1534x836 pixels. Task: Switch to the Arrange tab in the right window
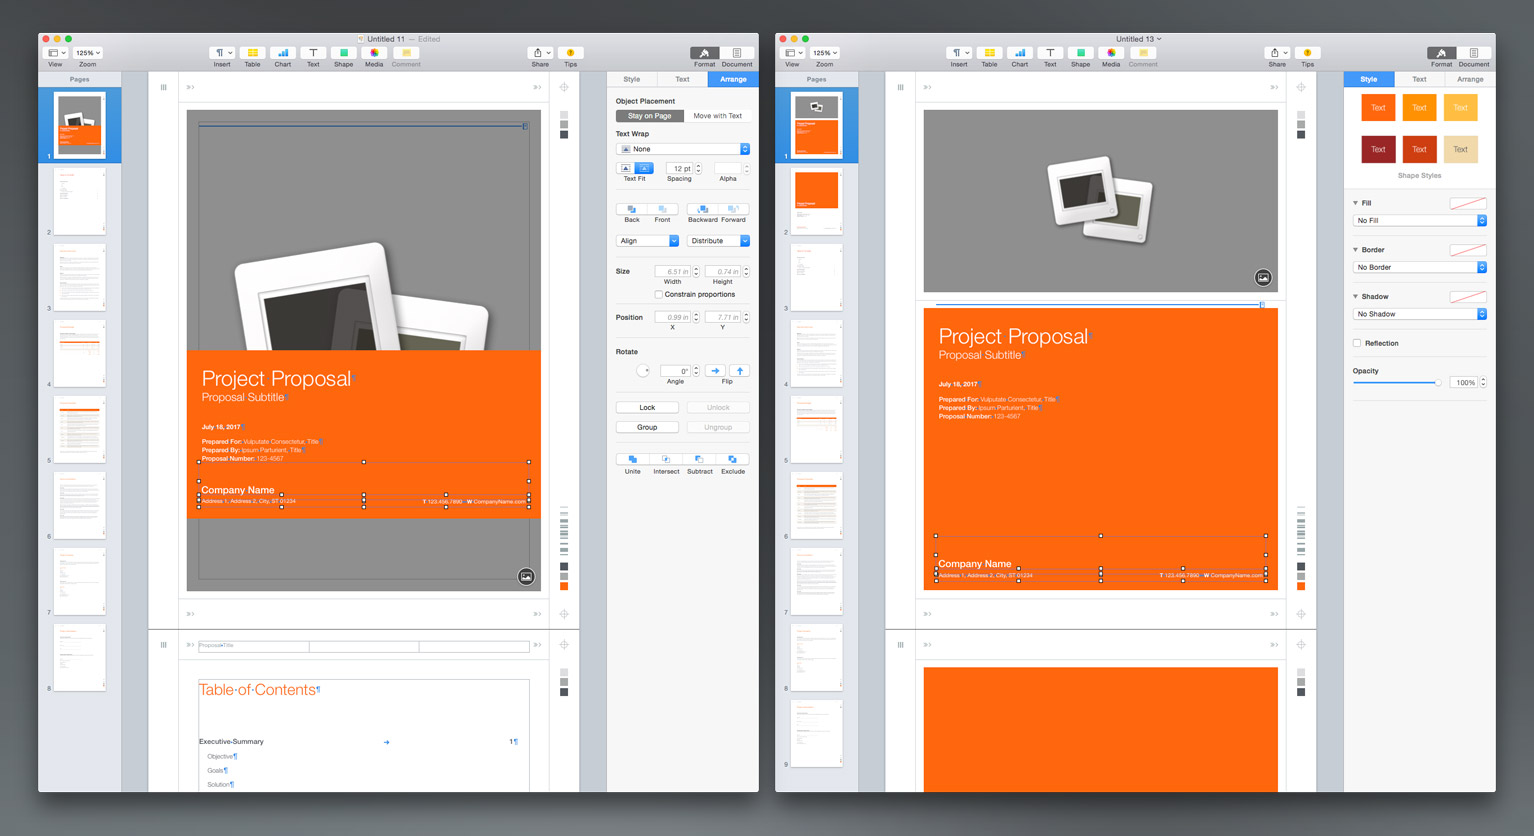1469,79
